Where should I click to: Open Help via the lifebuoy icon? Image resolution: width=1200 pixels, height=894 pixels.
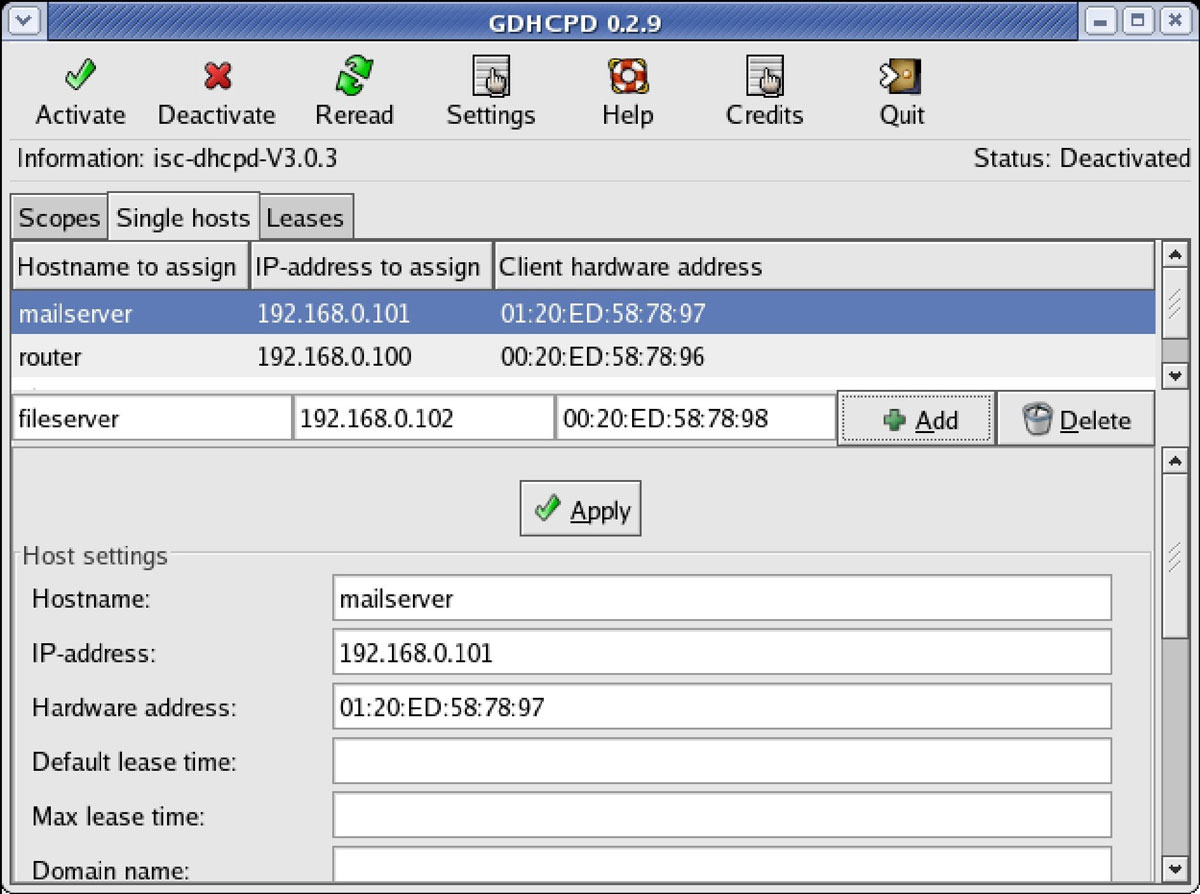(x=628, y=76)
